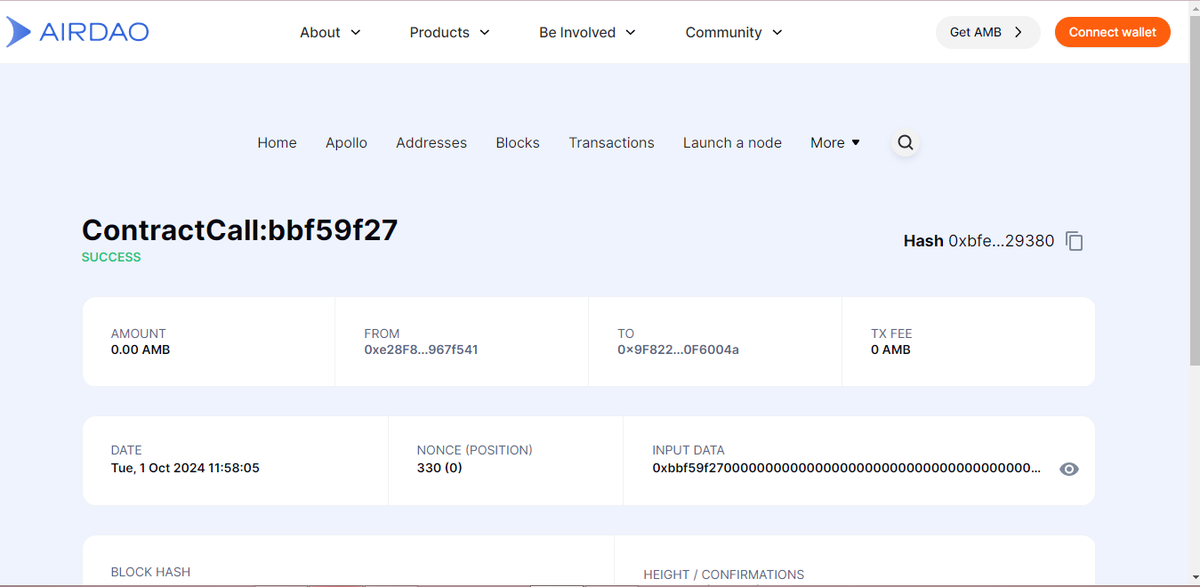This screenshot has height=587, width=1200.
Task: Expand the About dropdown menu
Action: (x=330, y=32)
